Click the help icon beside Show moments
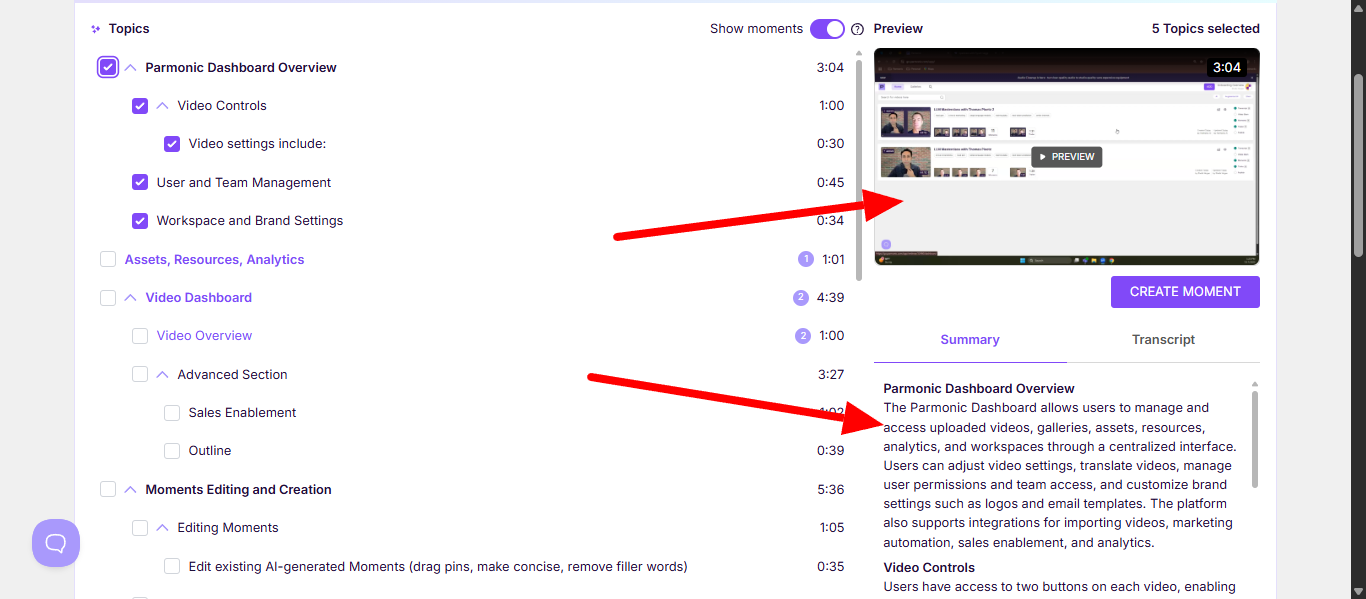Screen dimensions: 1366x599 (857, 29)
